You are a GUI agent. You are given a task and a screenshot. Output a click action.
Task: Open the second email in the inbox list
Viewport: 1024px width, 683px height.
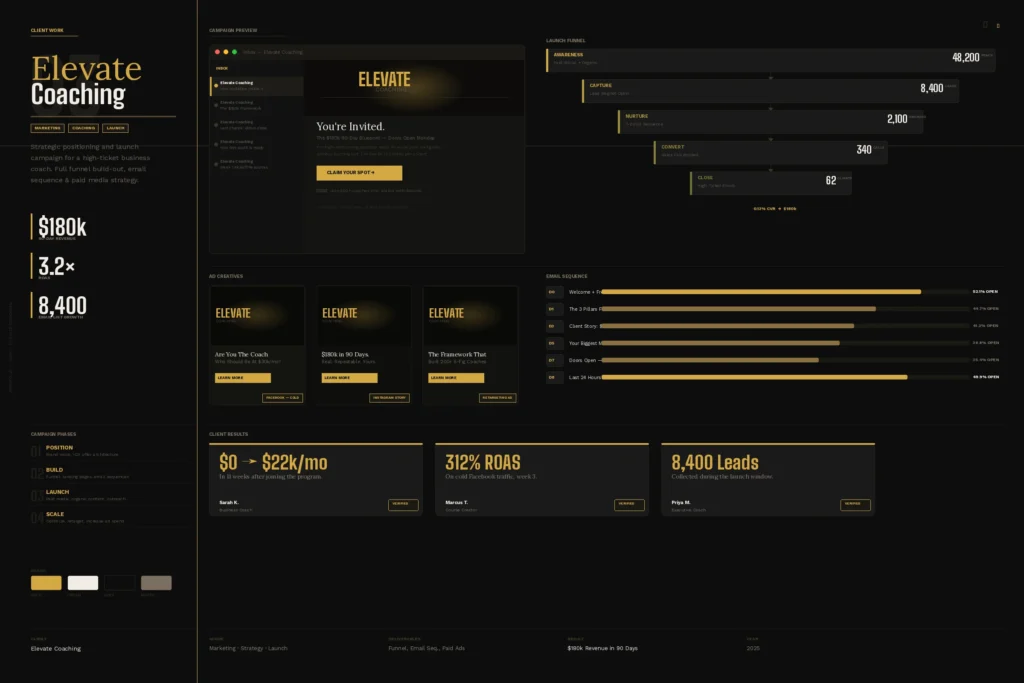point(257,105)
